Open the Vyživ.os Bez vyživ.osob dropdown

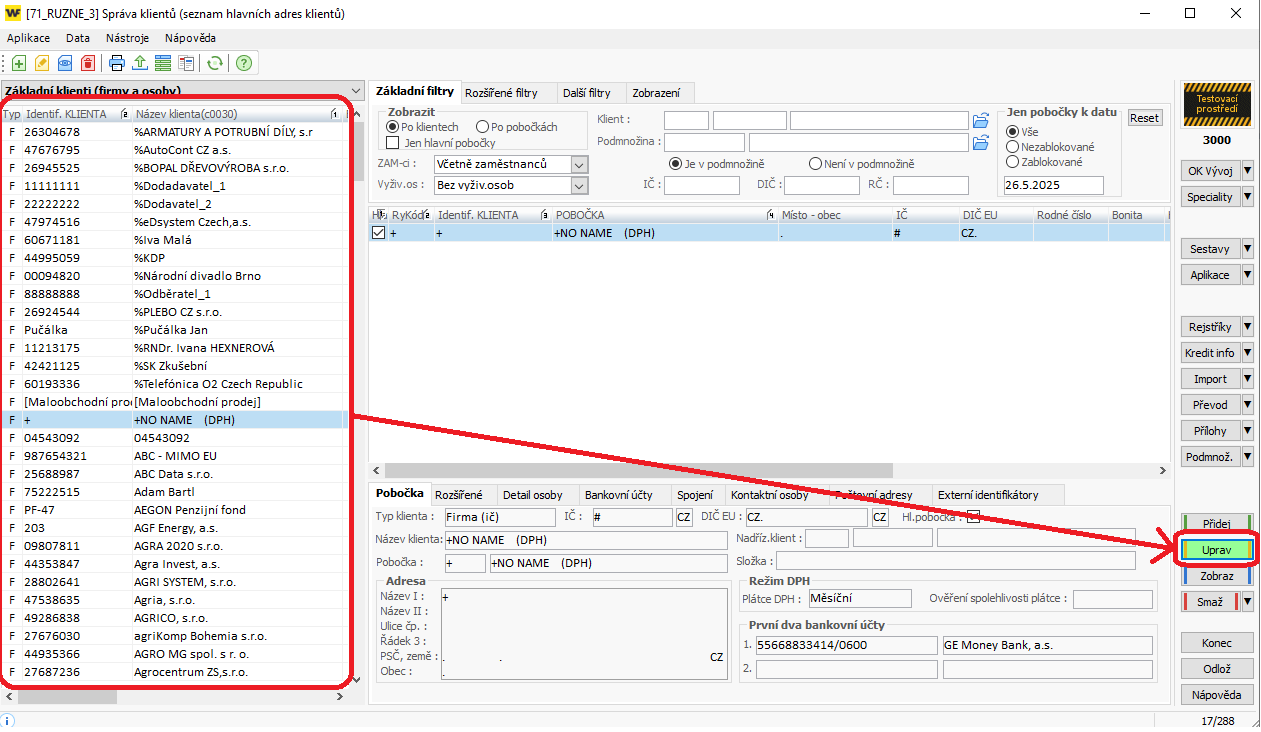click(579, 185)
